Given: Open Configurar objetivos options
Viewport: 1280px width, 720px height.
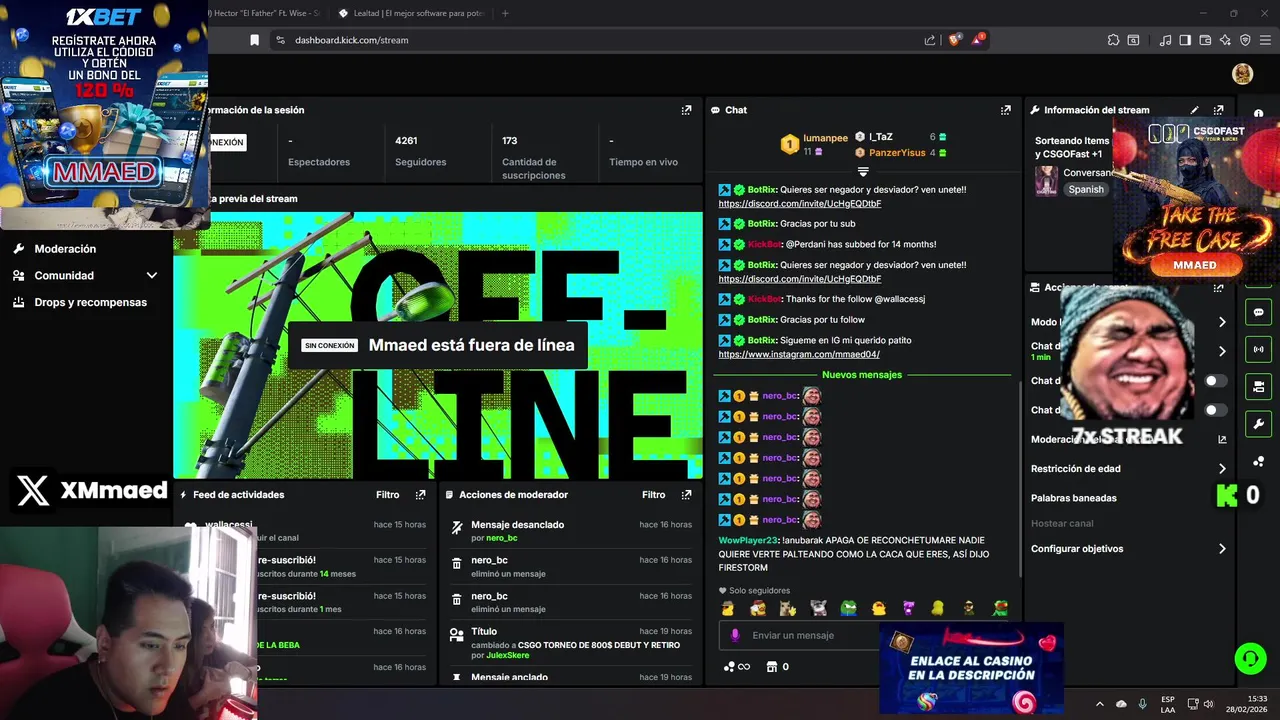Looking at the screenshot, I should coord(1128,548).
